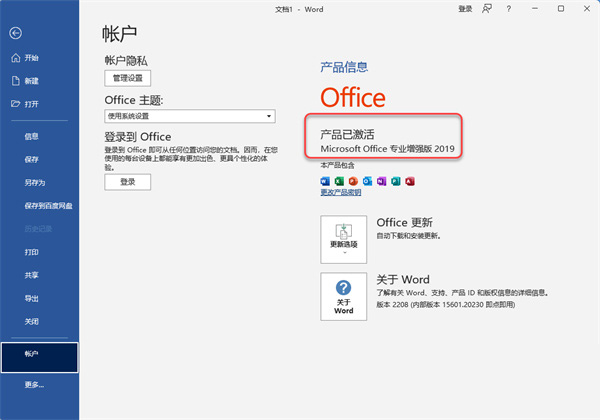Viewport: 600px width, 420px height.
Task: Click the PowerPoint app icon in product list
Action: click(x=353, y=180)
